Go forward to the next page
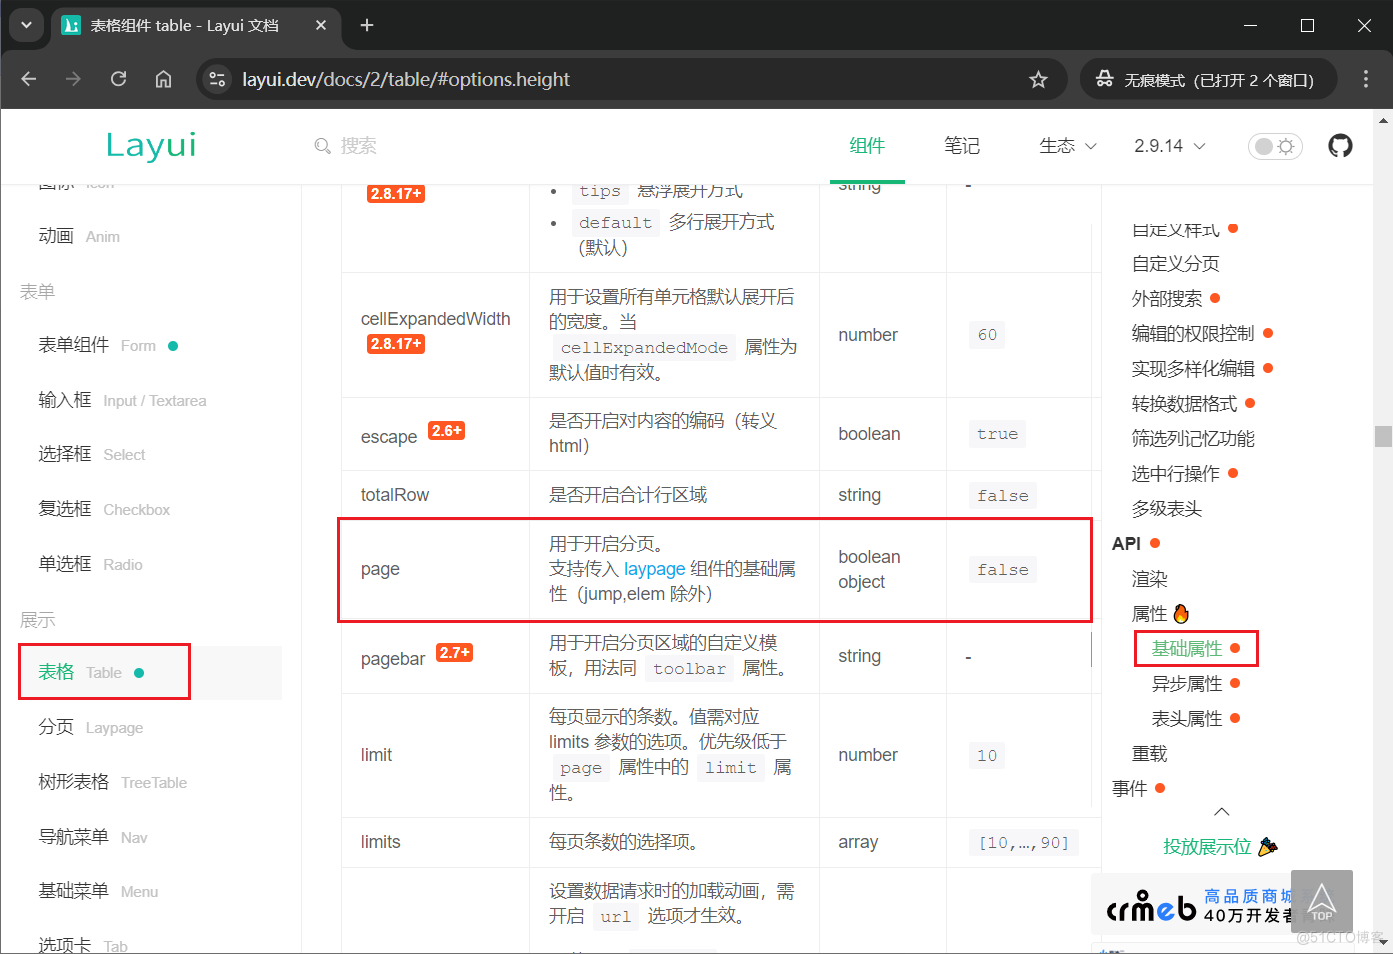The width and height of the screenshot is (1393, 954). pyautogui.click(x=73, y=79)
